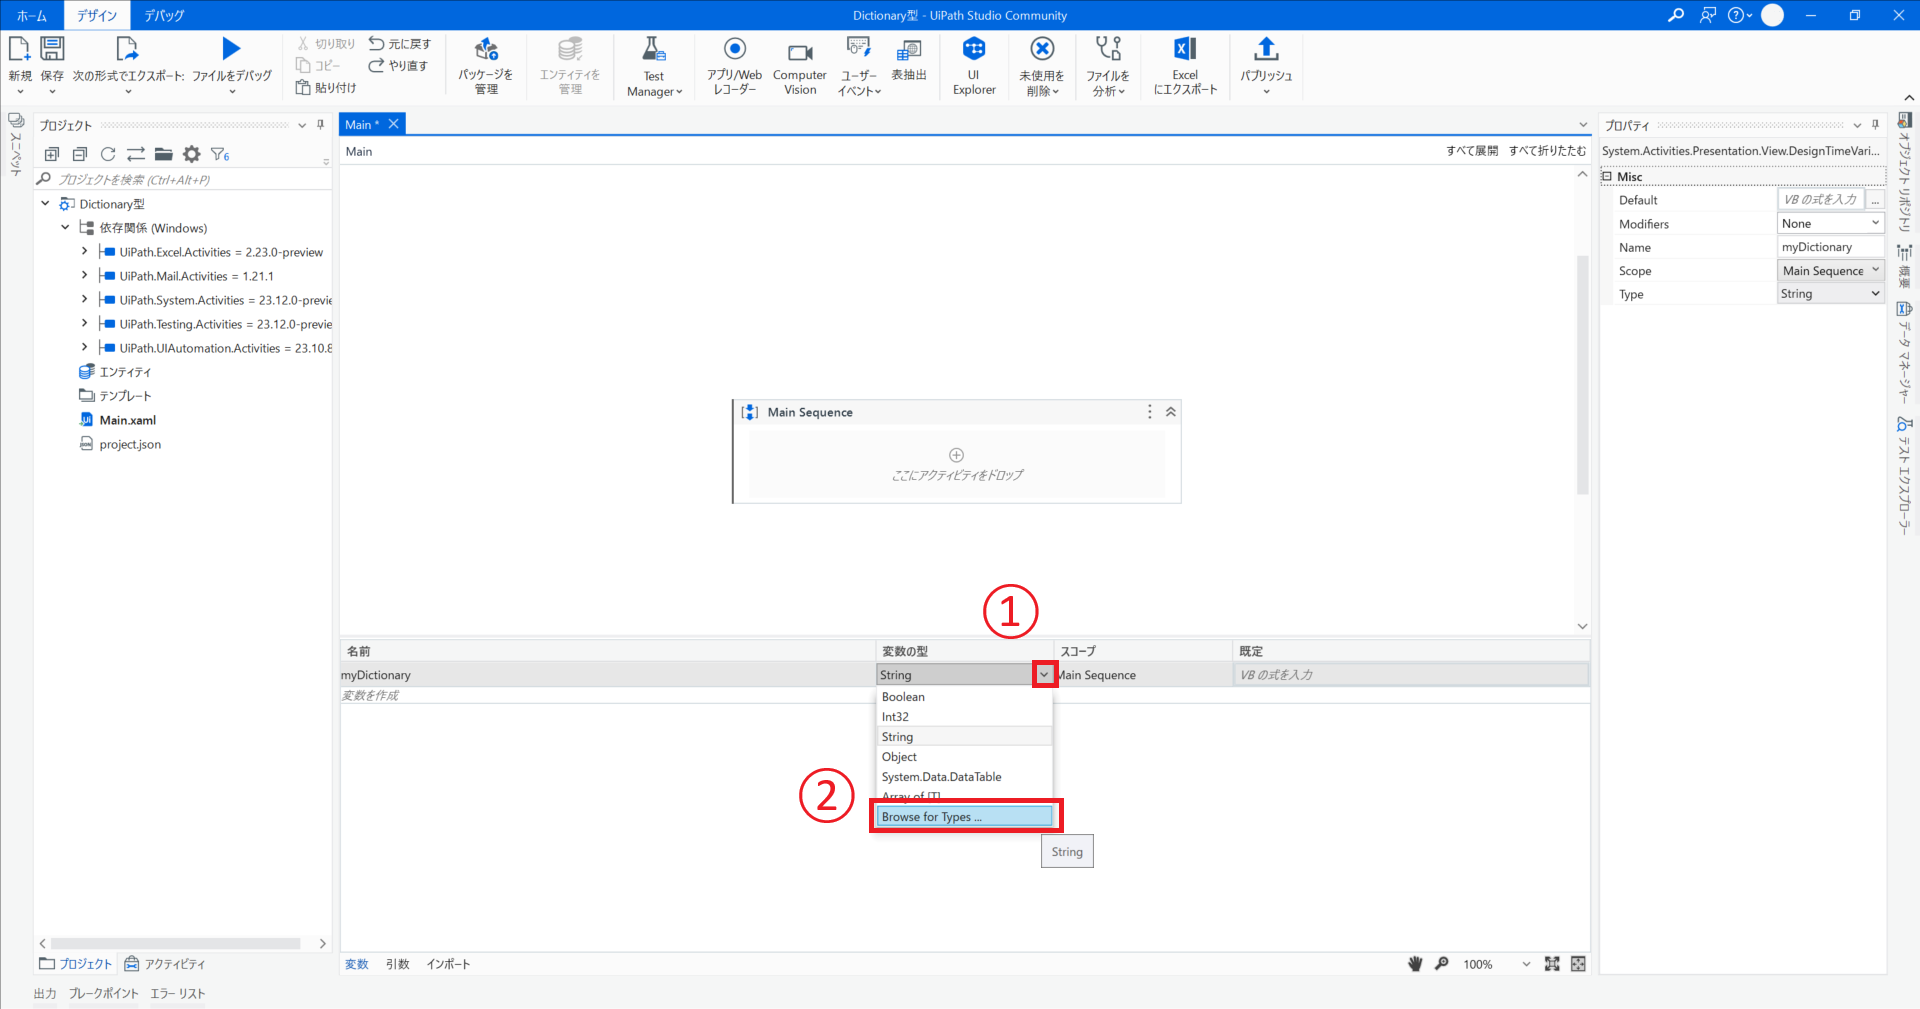Screen dimensions: 1920x1009
Task: Open the search magnifier in title bar
Action: [1676, 15]
